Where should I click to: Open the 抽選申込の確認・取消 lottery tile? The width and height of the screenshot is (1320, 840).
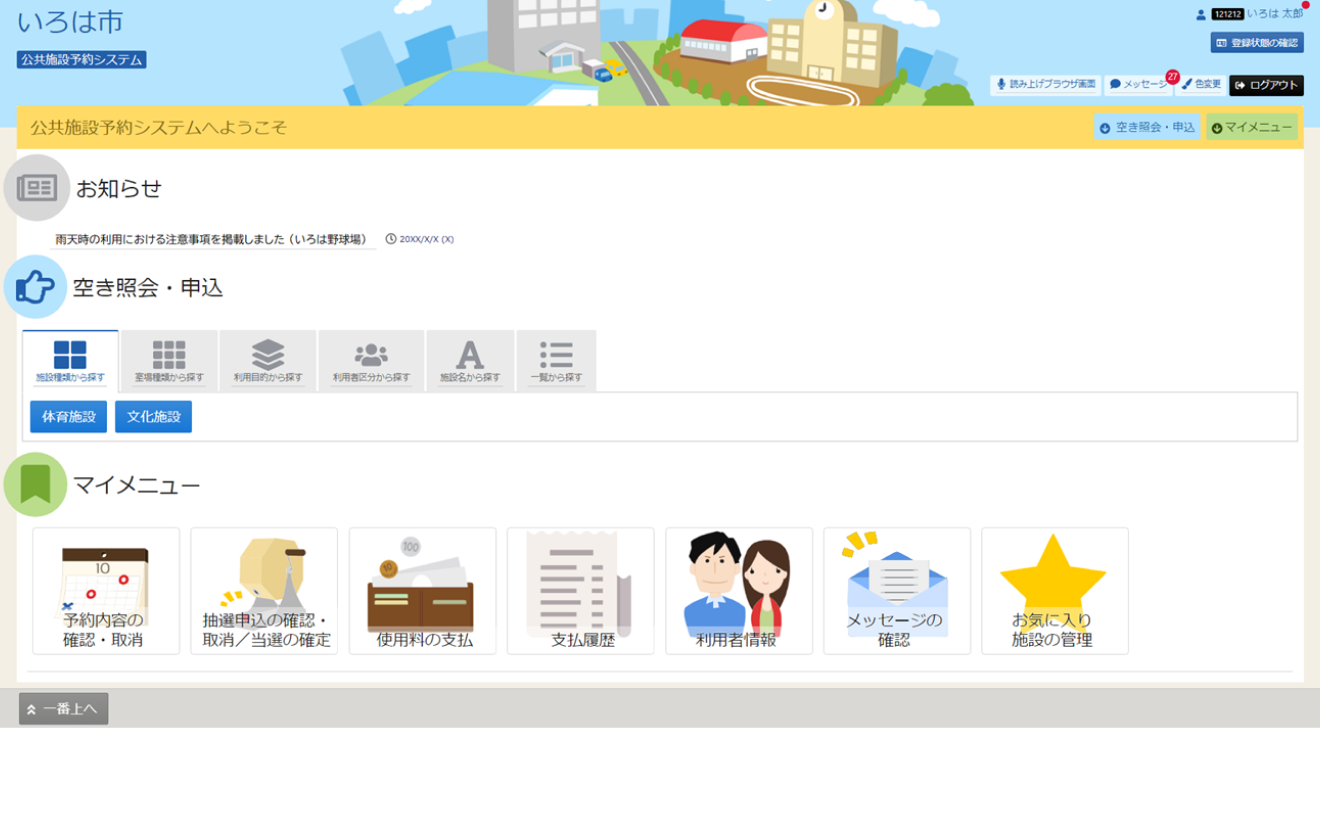(264, 591)
